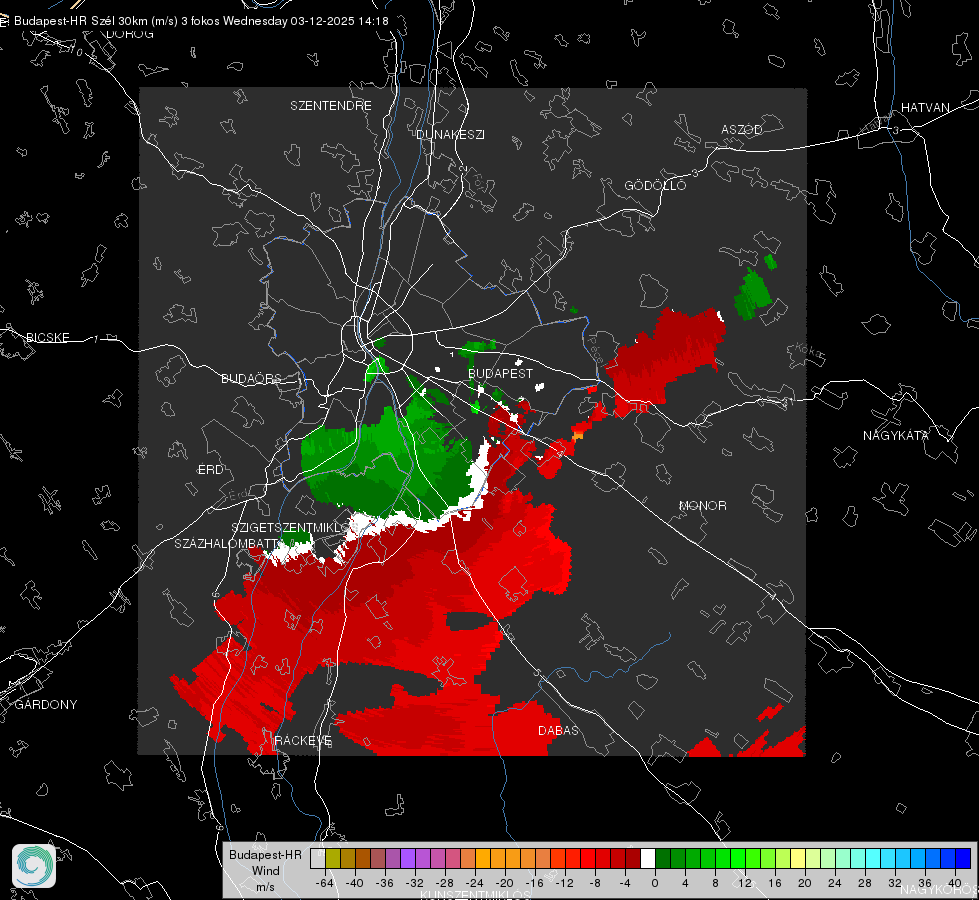Click the white zero-velocity legend swatch

tap(648, 859)
